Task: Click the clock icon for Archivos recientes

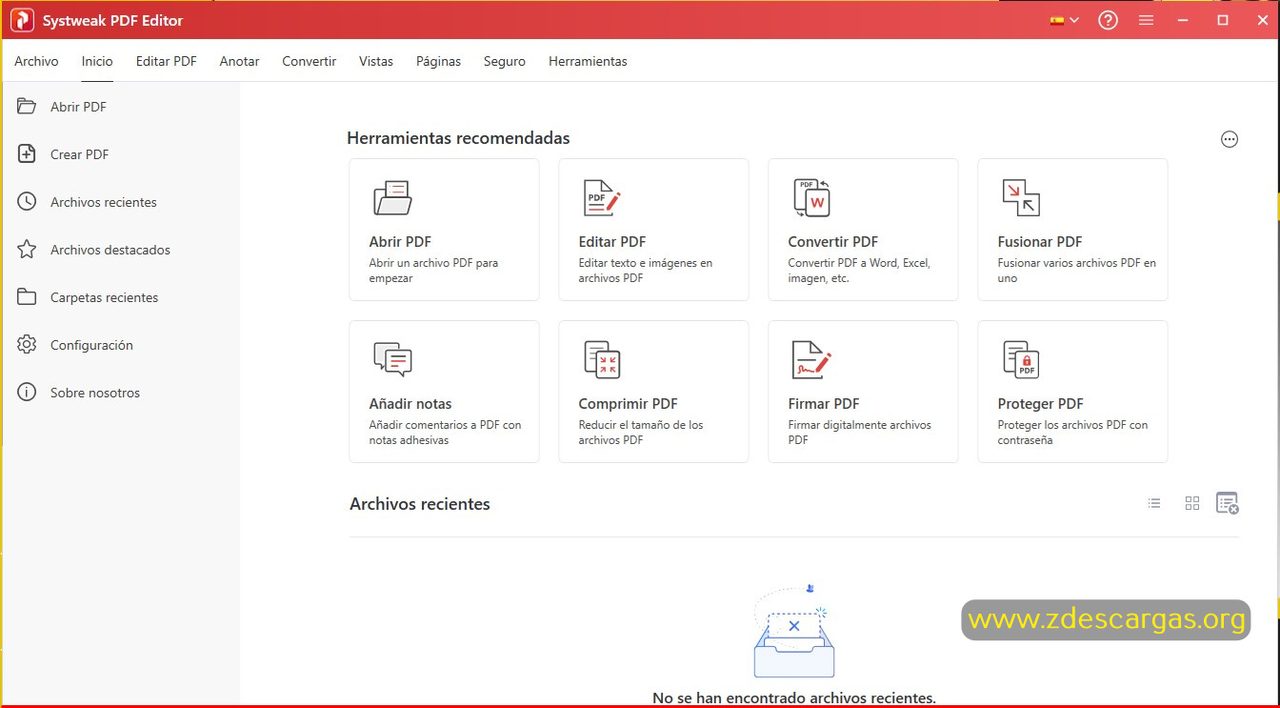Action: point(27,202)
